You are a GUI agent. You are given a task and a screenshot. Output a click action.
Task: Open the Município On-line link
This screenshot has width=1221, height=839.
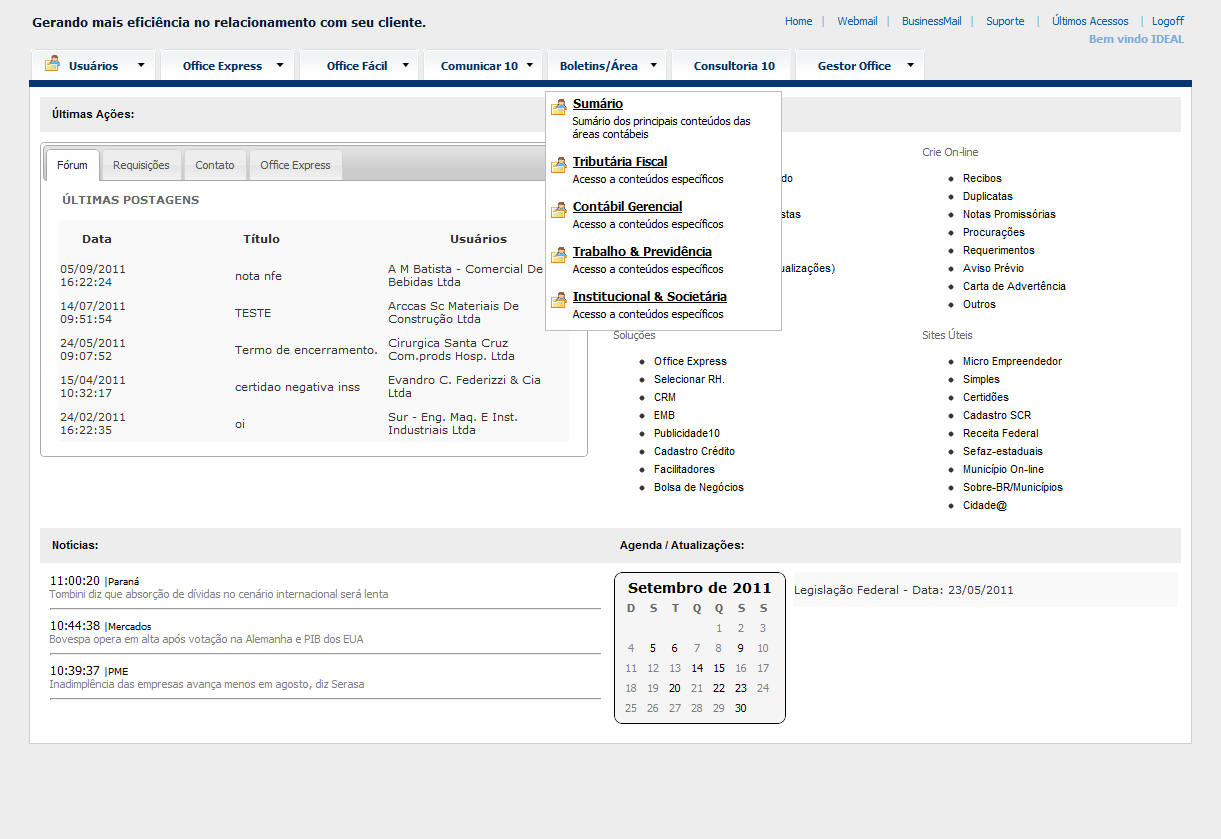1003,469
